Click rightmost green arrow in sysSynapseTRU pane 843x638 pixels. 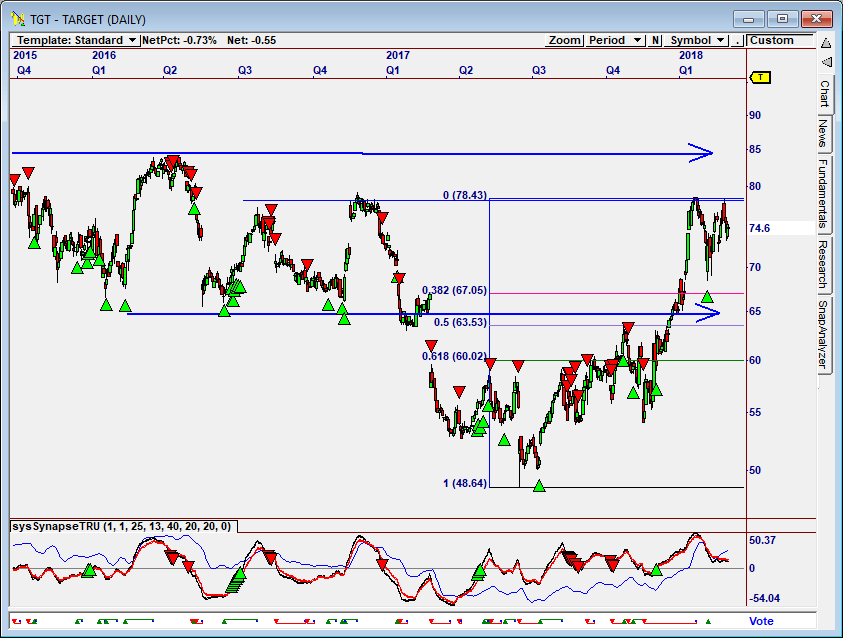click(656, 570)
